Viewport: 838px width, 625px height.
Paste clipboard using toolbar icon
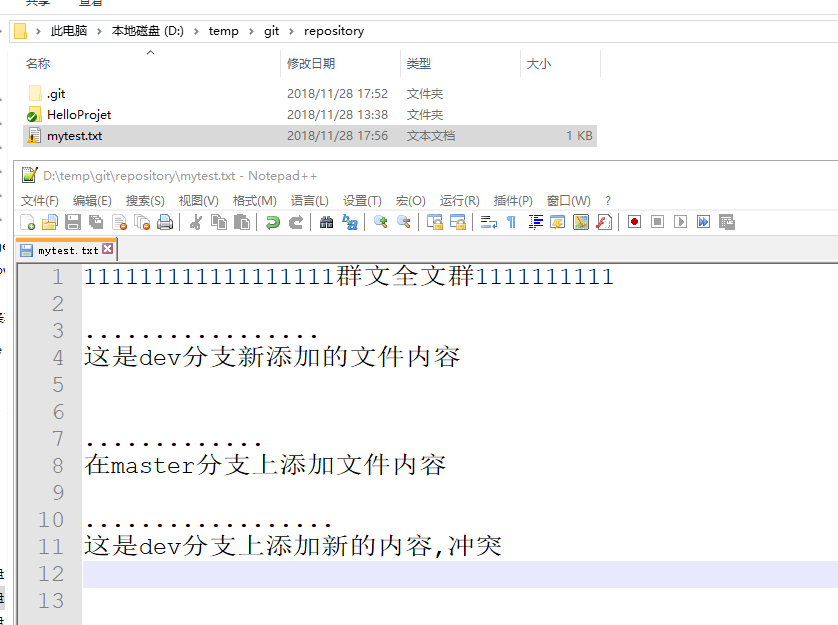(x=242, y=222)
